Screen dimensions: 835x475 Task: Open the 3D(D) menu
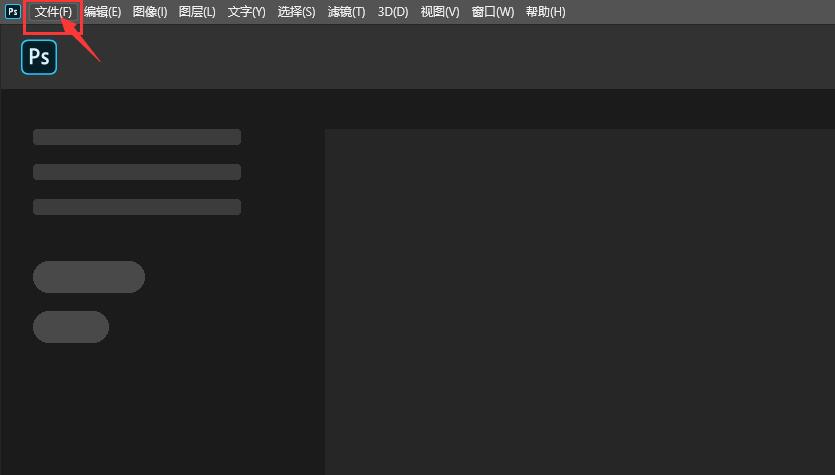(x=393, y=12)
